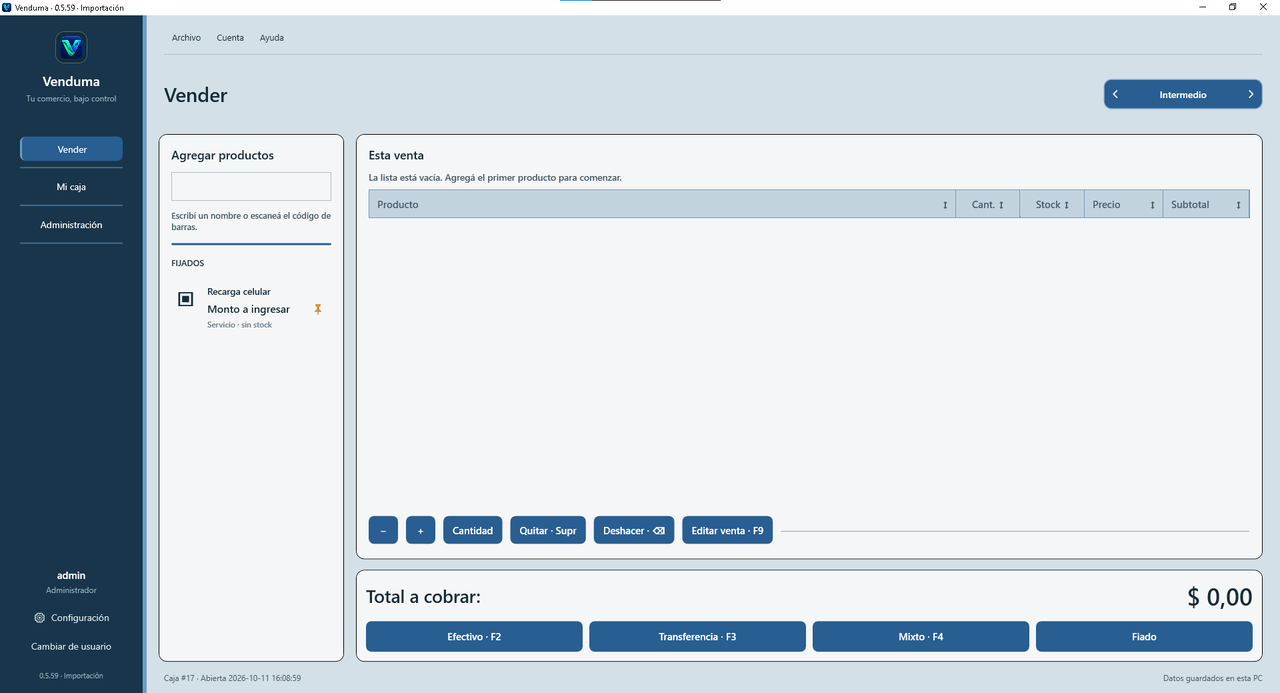The height and width of the screenshot is (693, 1280).
Task: Select the Fiado payment button
Action: pyautogui.click(x=1144, y=636)
